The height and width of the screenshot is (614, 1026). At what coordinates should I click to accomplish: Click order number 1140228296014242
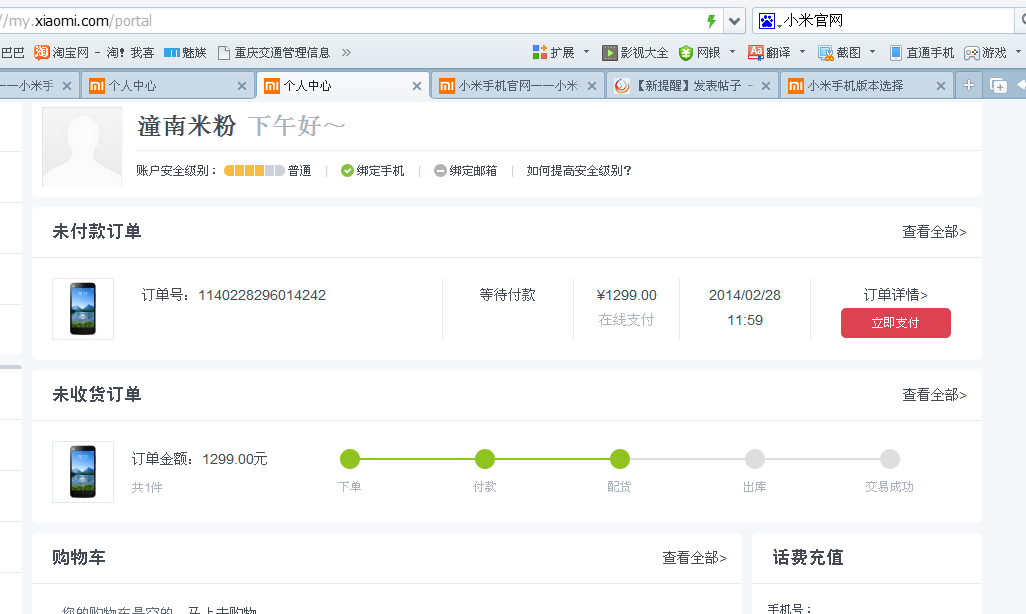262,295
